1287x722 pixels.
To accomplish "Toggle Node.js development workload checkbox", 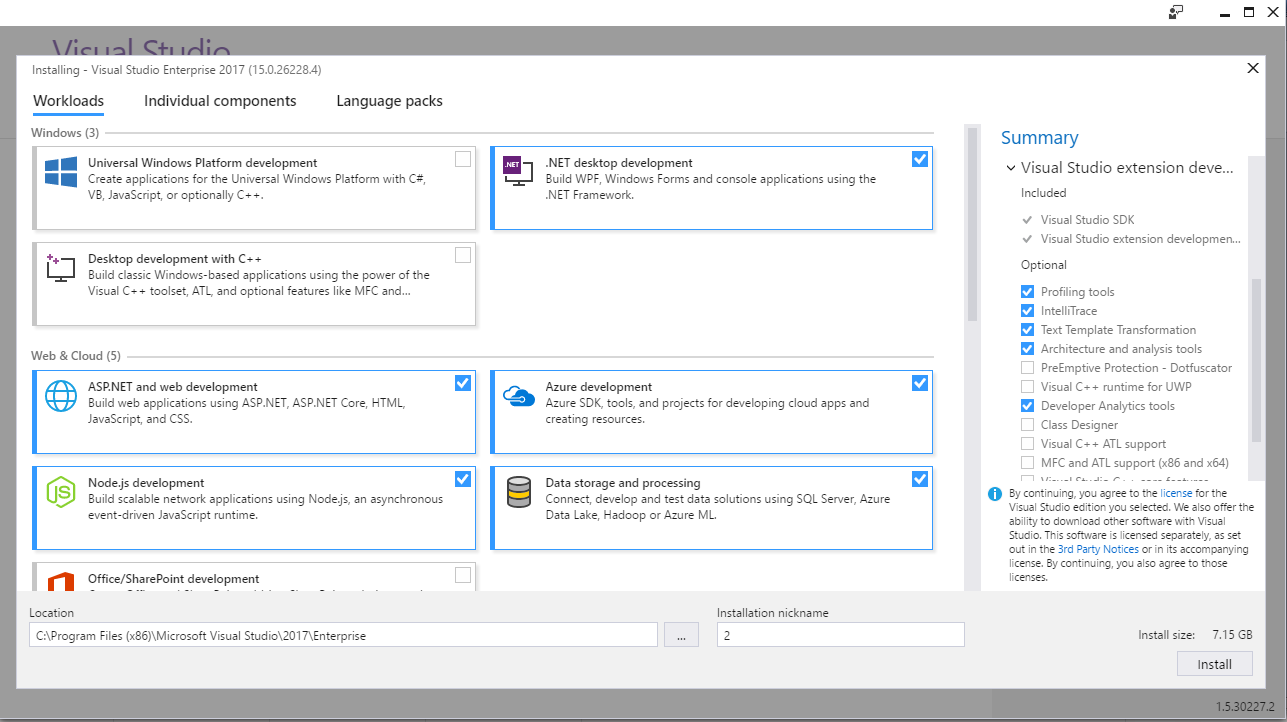I will [x=463, y=479].
